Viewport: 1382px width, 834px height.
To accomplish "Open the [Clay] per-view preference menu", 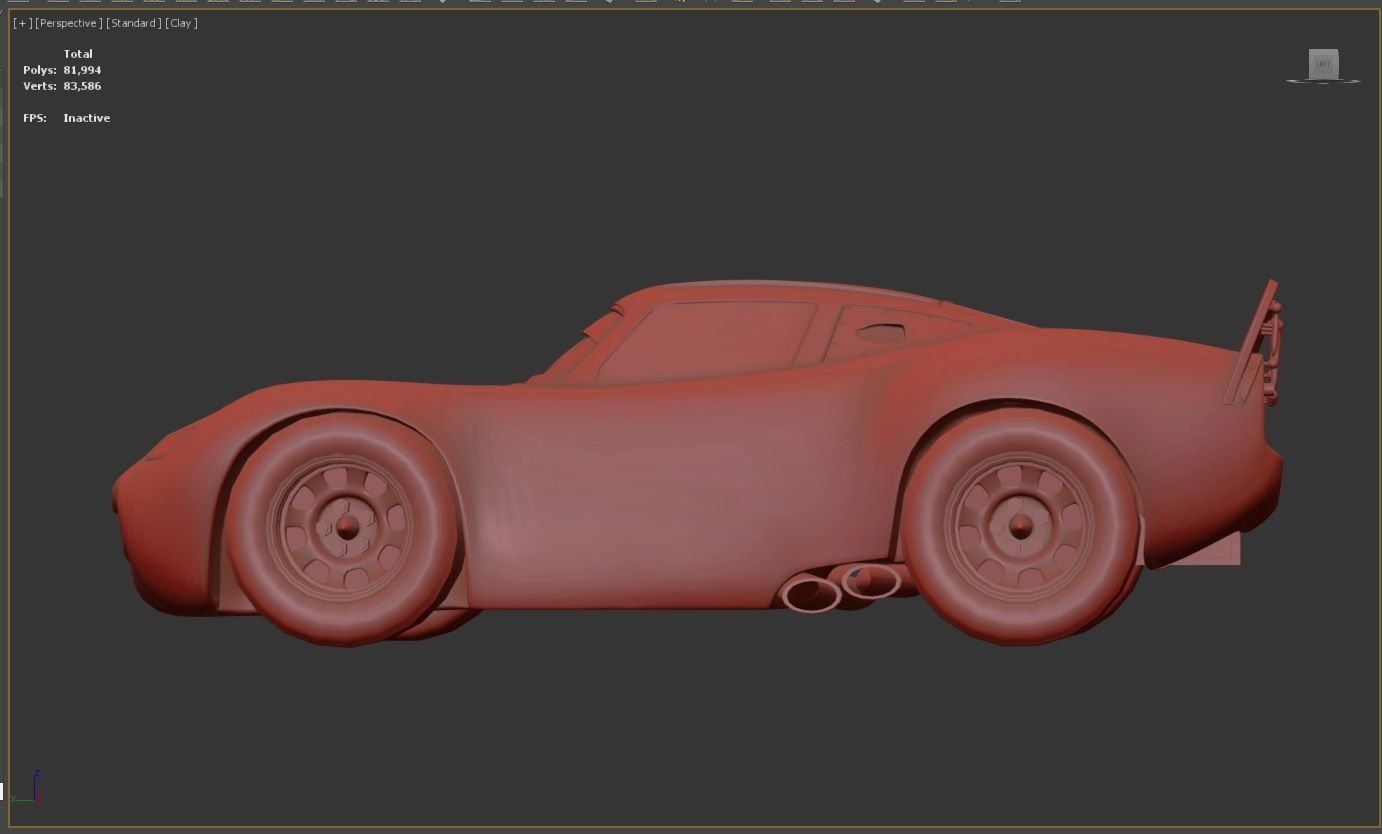I will point(181,23).
